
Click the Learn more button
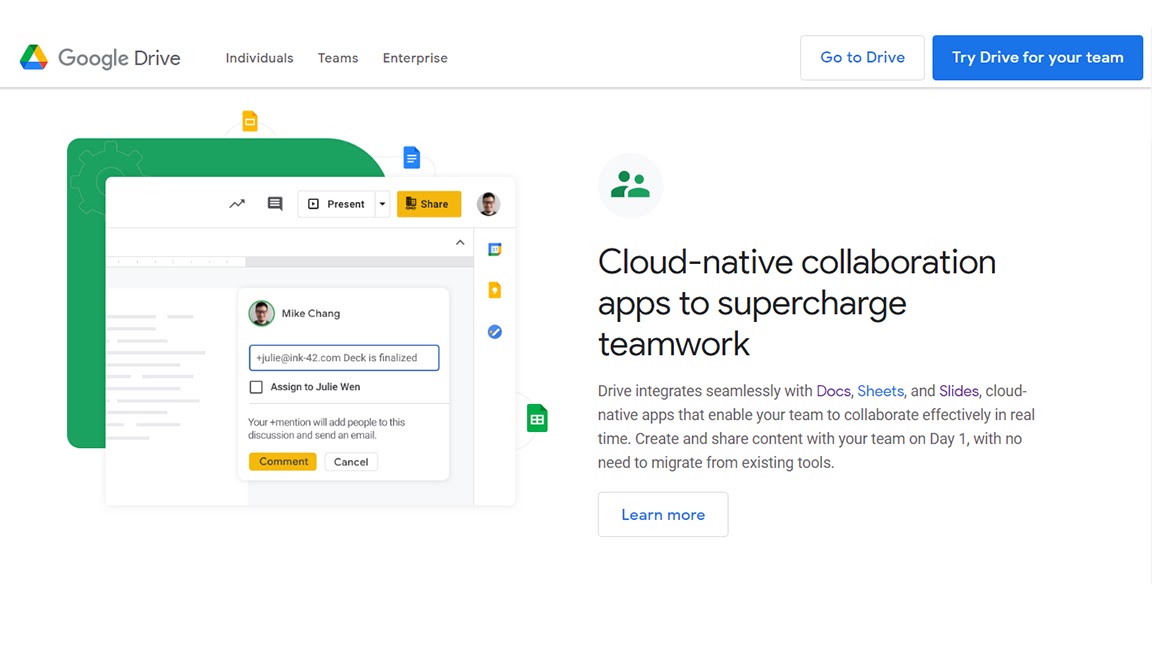(663, 514)
